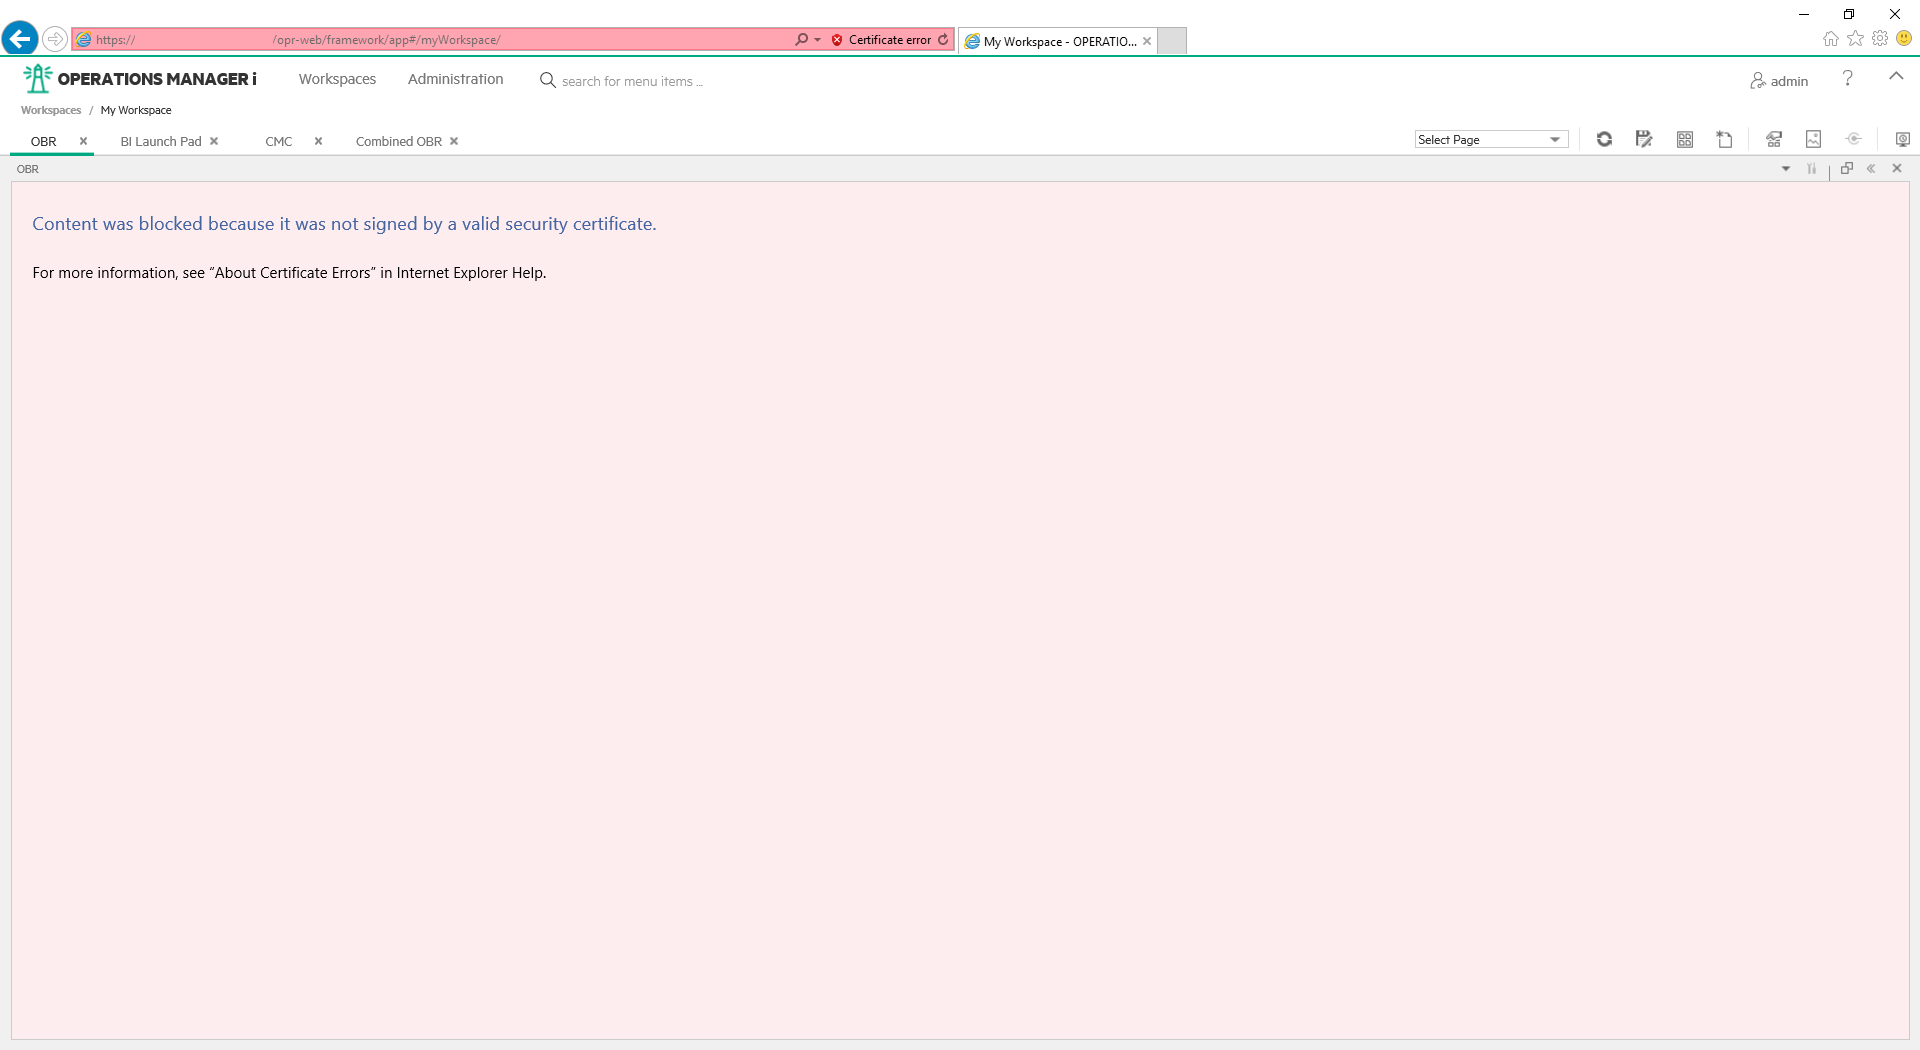Screen dimensions: 1920x1050
Task: Switch to Combined OBR tab
Action: [x=399, y=141]
